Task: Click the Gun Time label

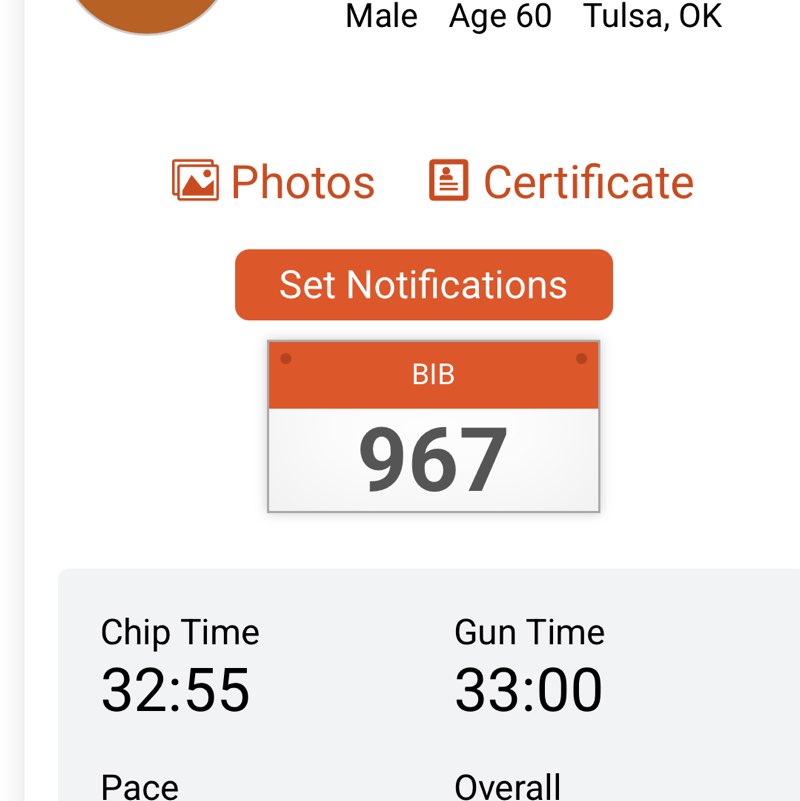Action: (x=529, y=632)
